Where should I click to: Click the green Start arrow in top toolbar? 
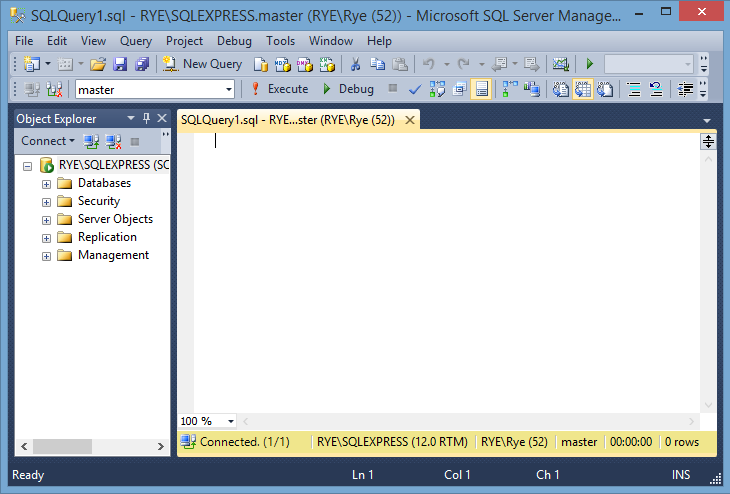pos(590,64)
